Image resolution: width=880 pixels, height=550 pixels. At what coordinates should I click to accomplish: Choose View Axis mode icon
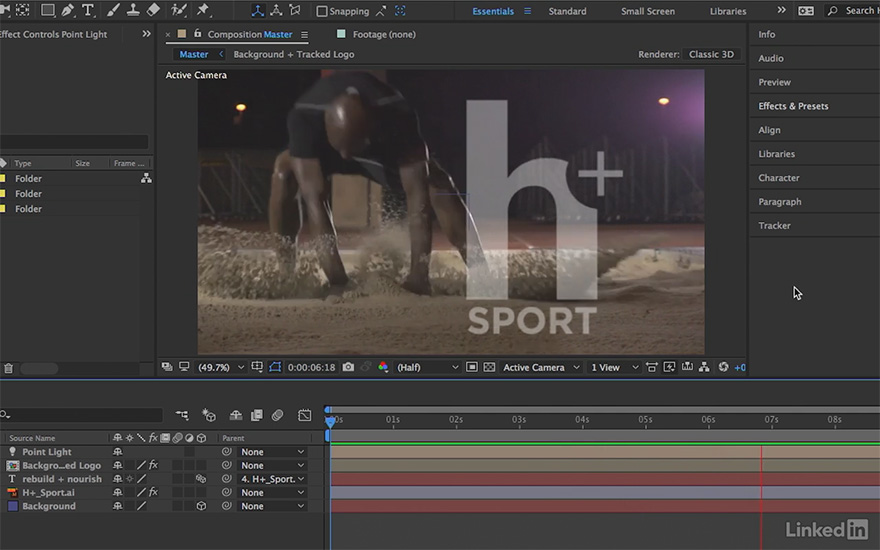tap(295, 11)
